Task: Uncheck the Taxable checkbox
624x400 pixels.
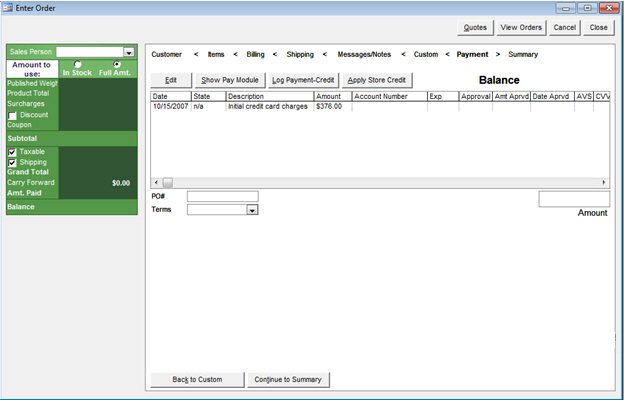Action: pyautogui.click(x=12, y=152)
